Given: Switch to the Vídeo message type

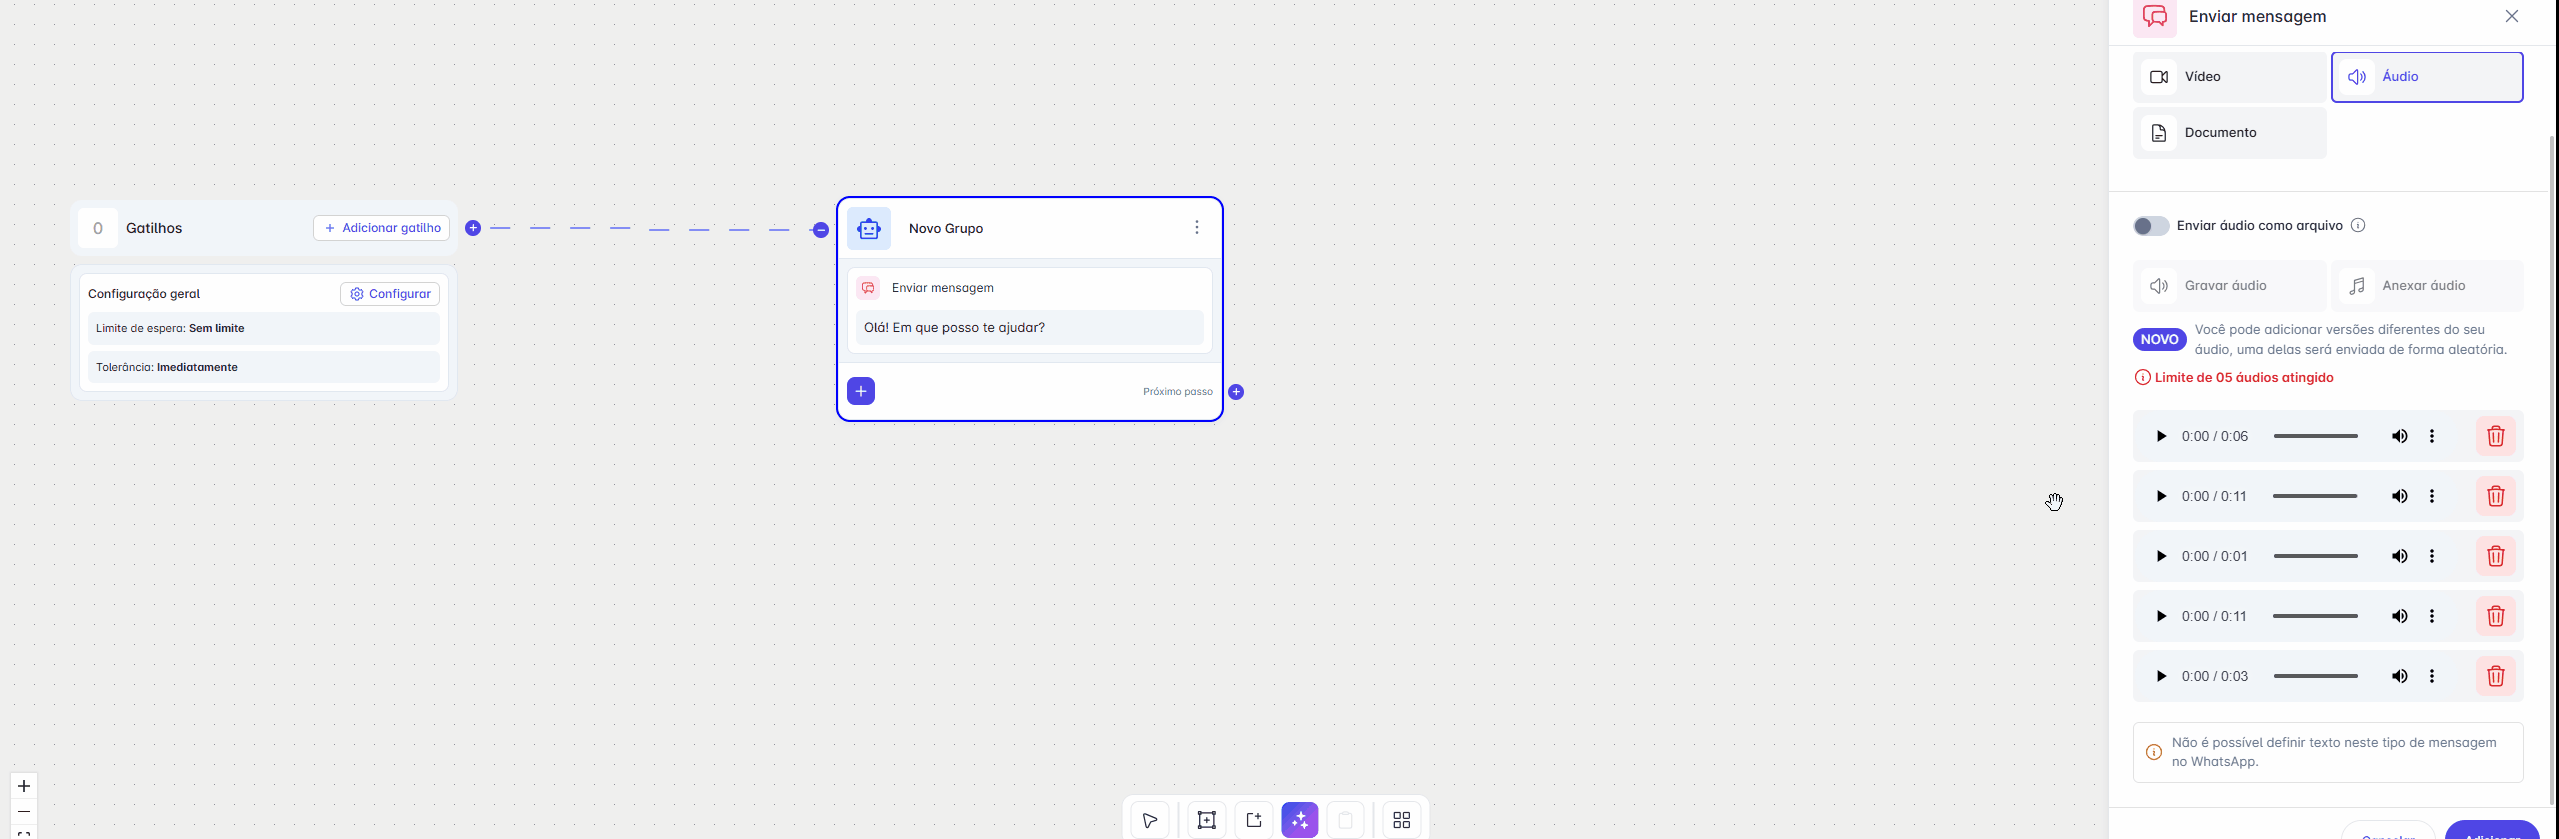Looking at the screenshot, I should pos(2229,77).
